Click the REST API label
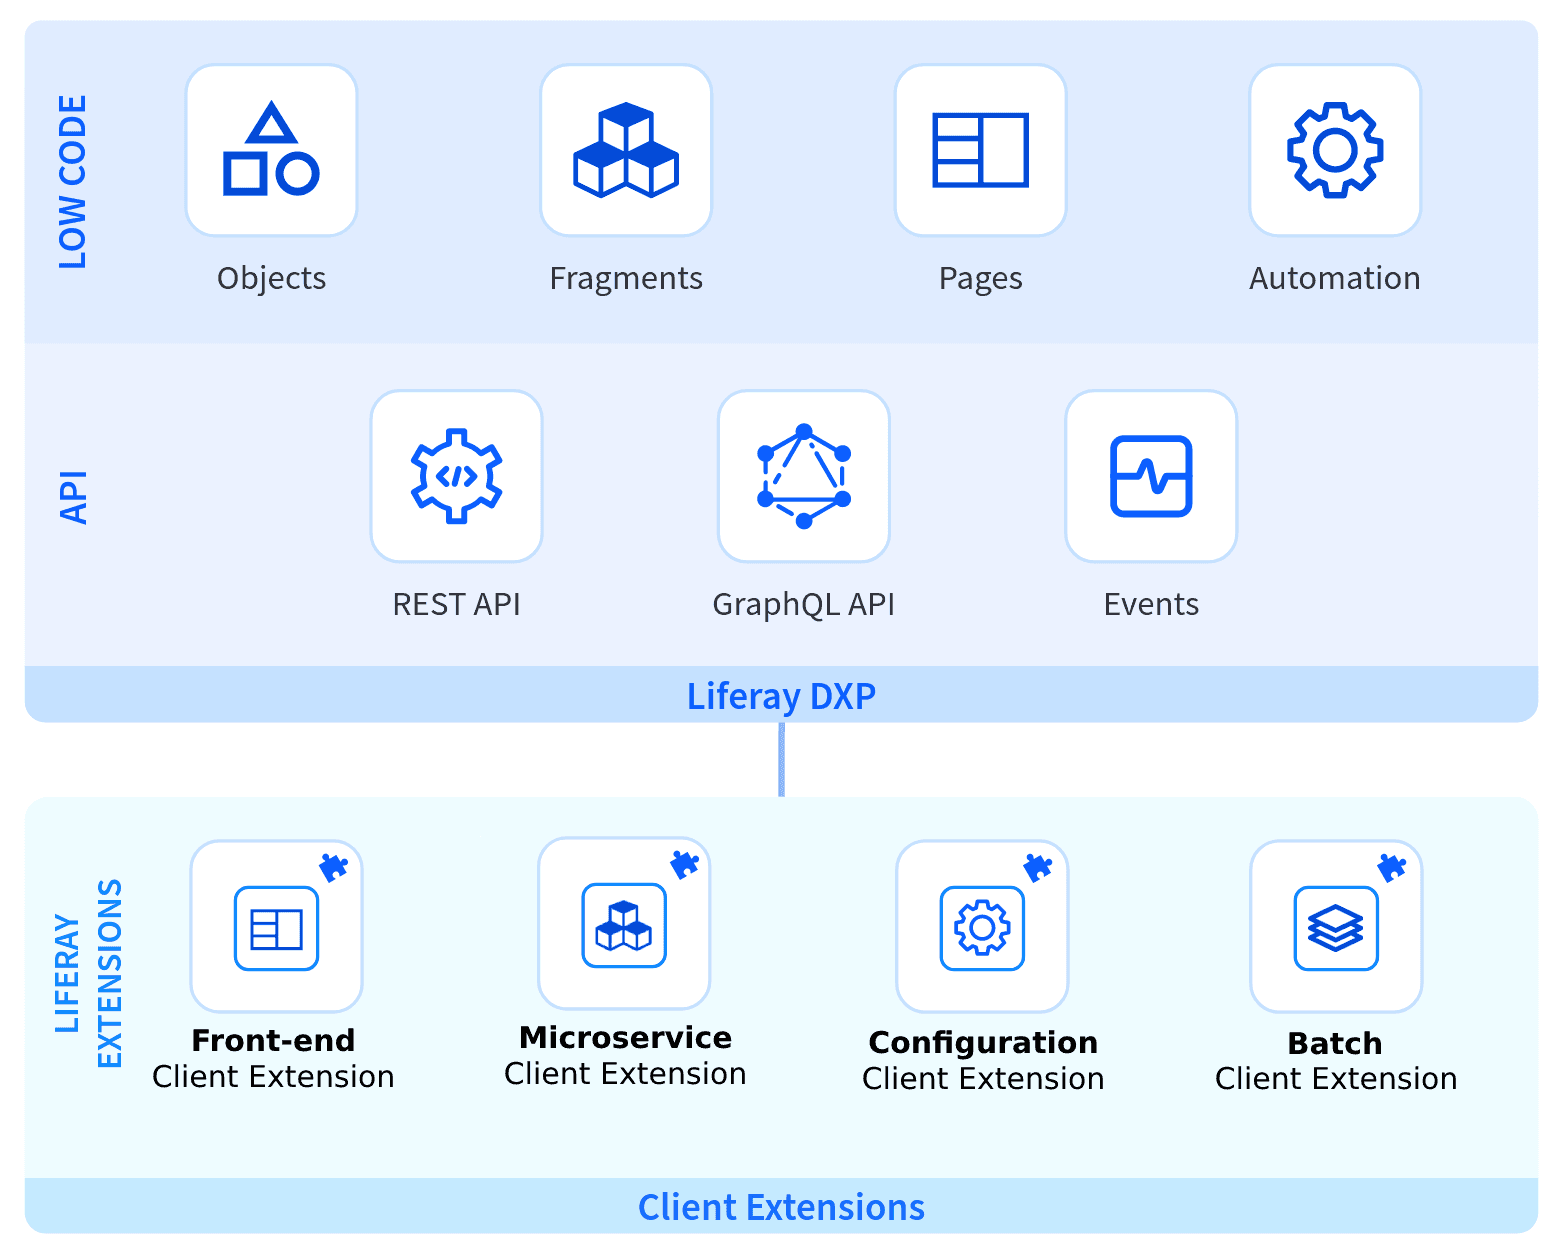Viewport: 1566px width, 1259px height. 457,604
